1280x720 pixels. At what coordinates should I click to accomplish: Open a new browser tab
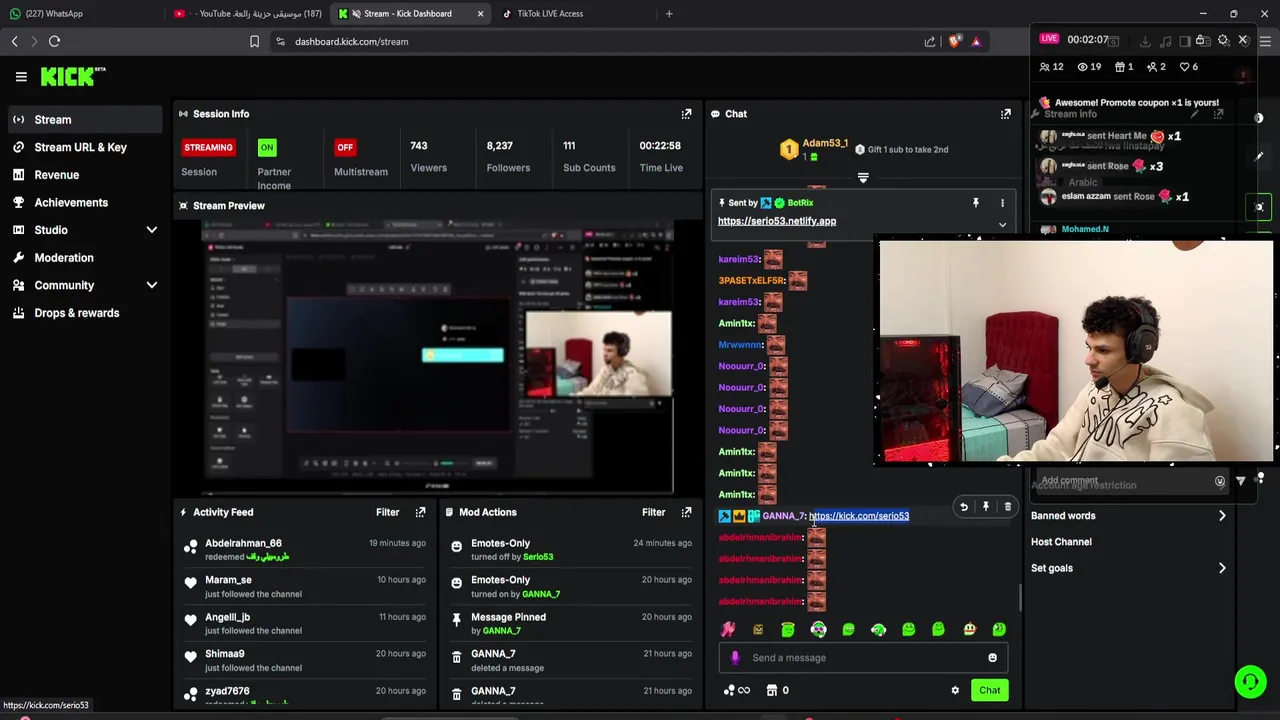pyautogui.click(x=669, y=14)
